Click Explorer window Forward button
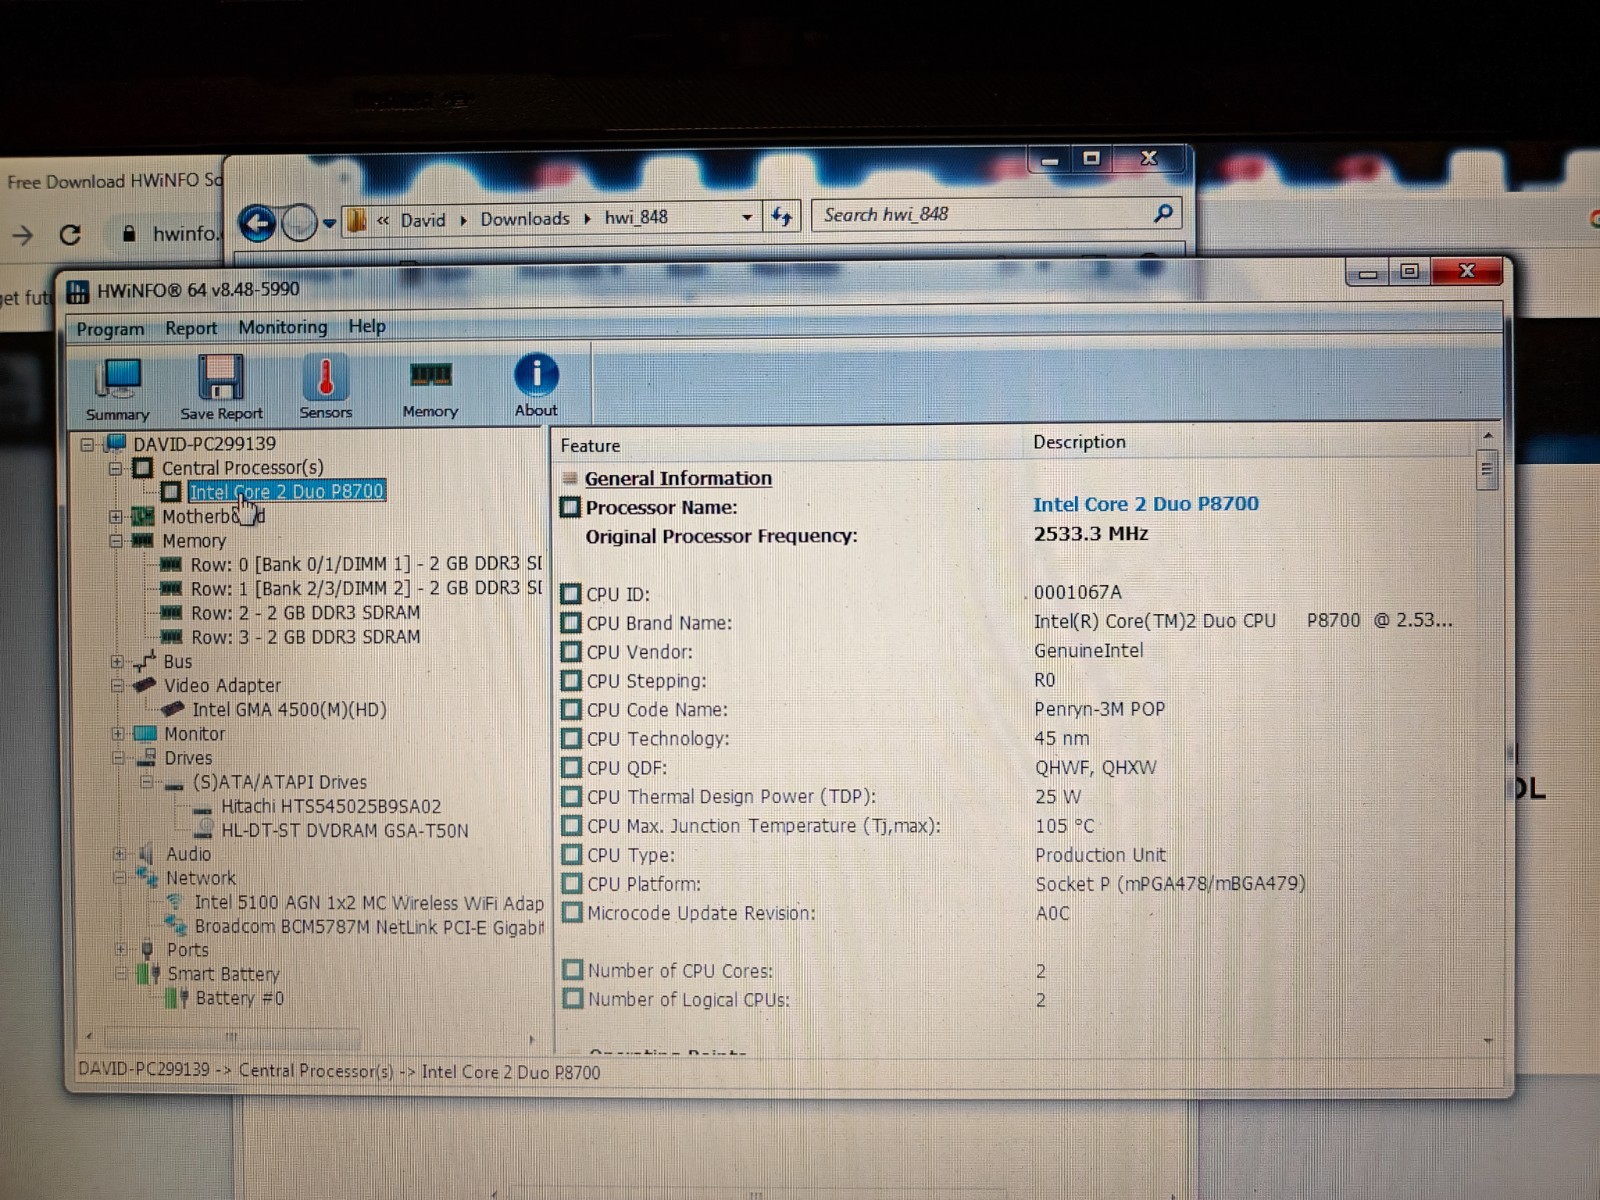 pyautogui.click(x=299, y=223)
